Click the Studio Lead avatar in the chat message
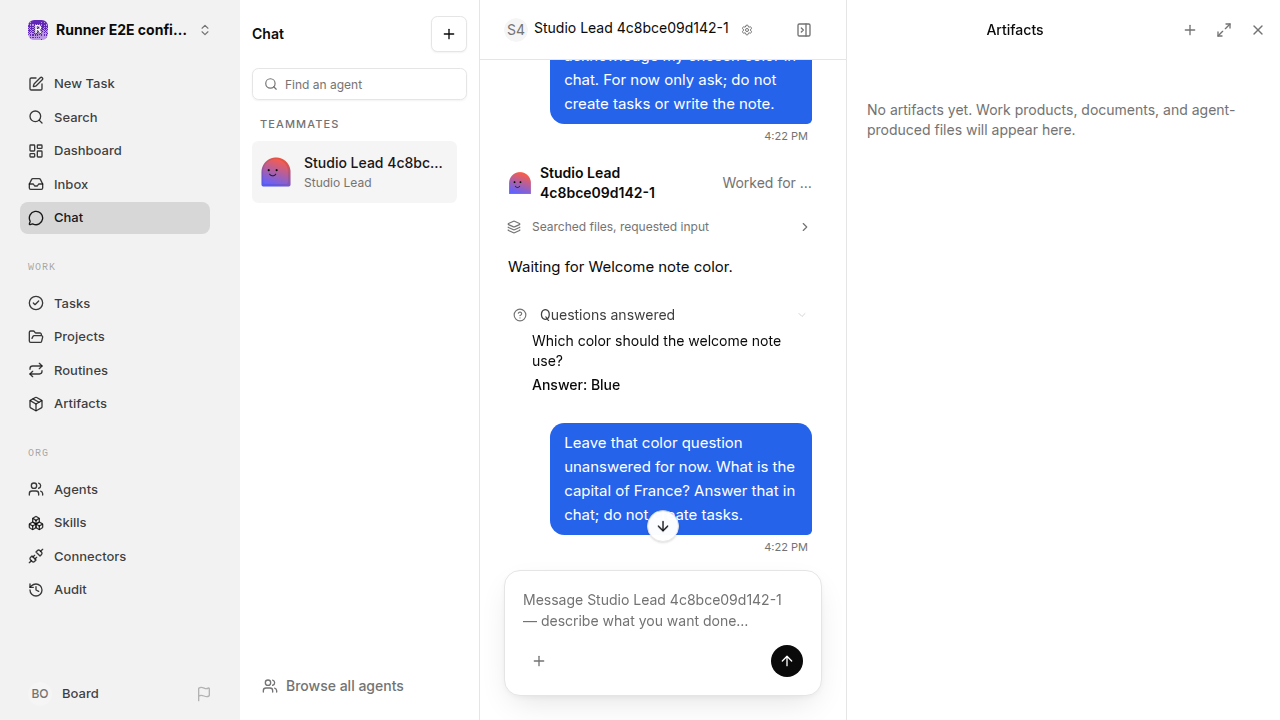The height and width of the screenshot is (720, 1280). [x=520, y=183]
